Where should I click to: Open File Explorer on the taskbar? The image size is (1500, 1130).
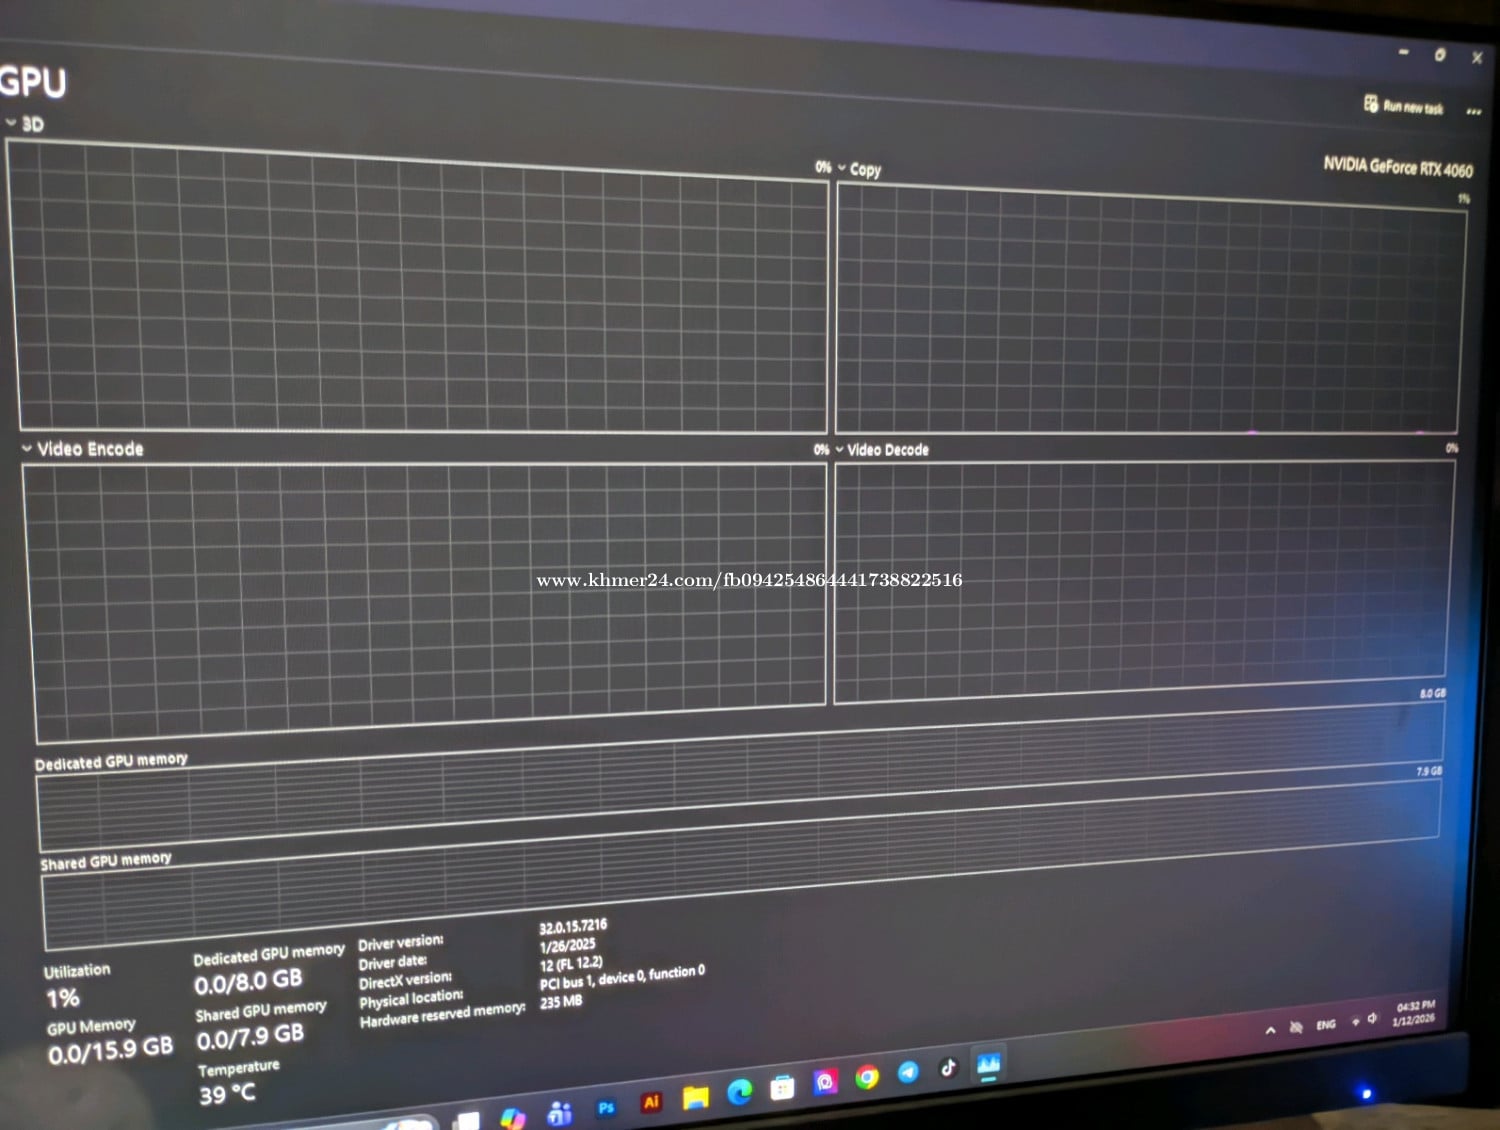pos(695,1097)
